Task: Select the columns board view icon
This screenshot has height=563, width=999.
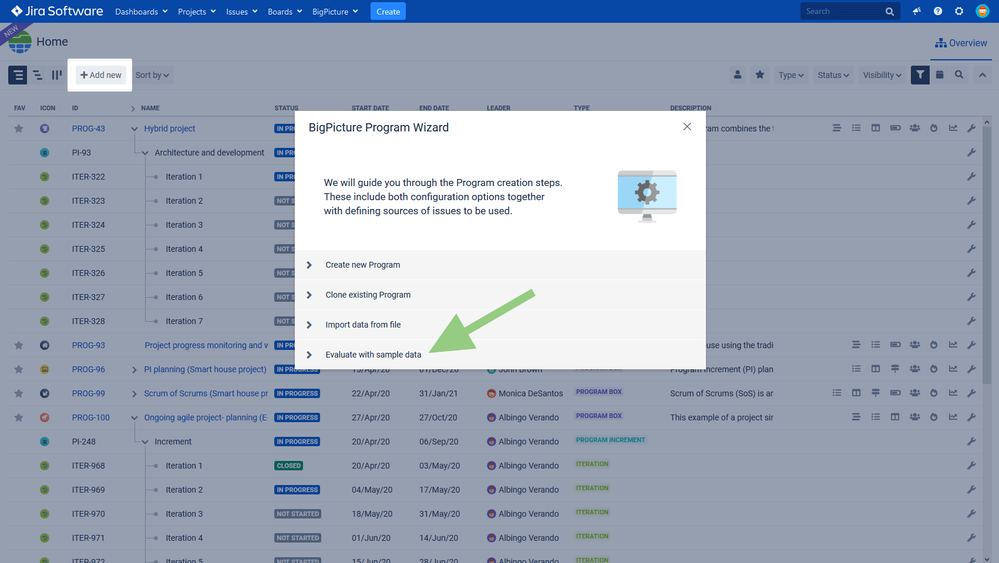Action: coord(57,75)
